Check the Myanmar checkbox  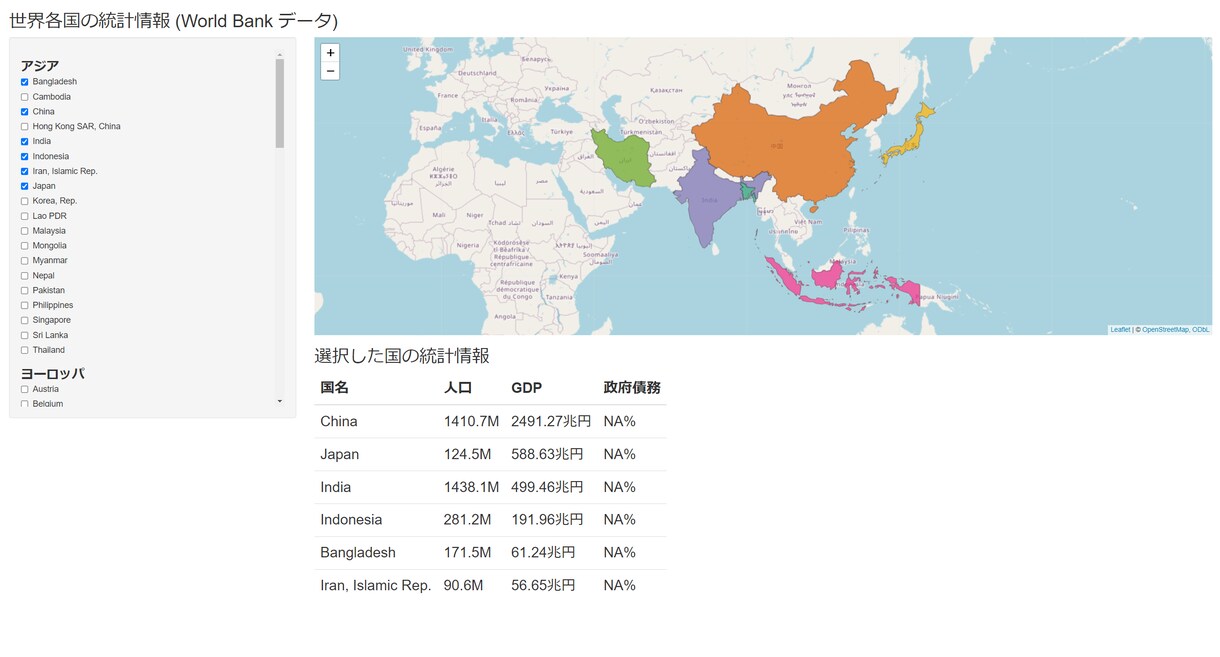(25, 261)
